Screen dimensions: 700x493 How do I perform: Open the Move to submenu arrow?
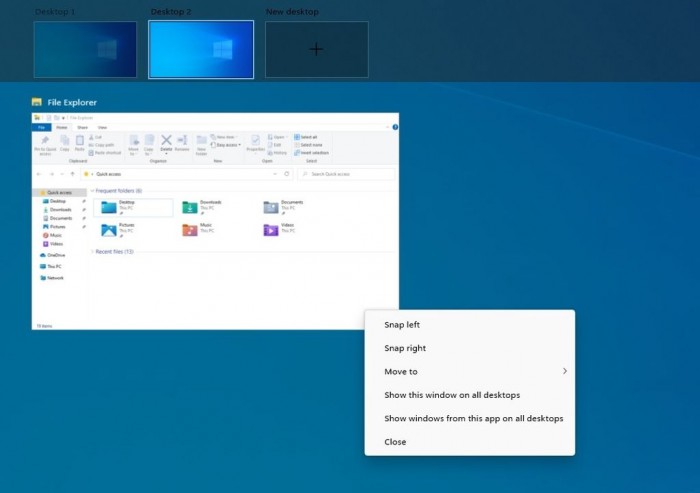(x=564, y=372)
